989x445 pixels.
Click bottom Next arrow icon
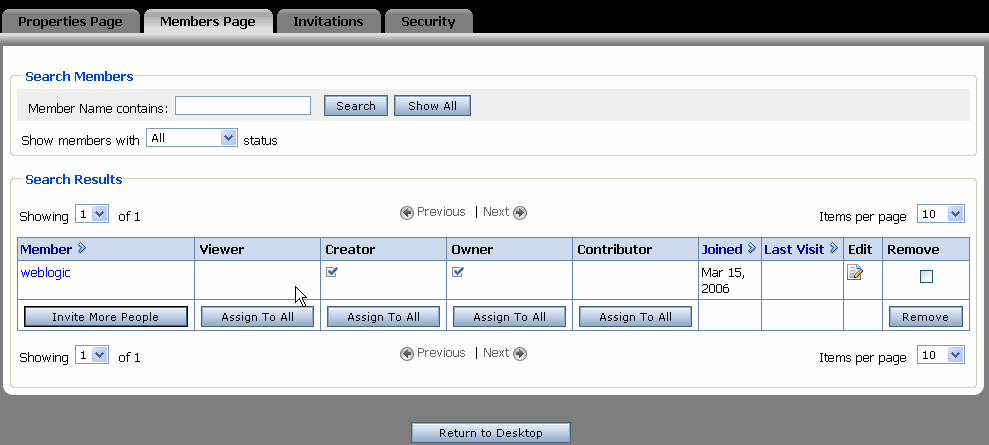pos(520,354)
